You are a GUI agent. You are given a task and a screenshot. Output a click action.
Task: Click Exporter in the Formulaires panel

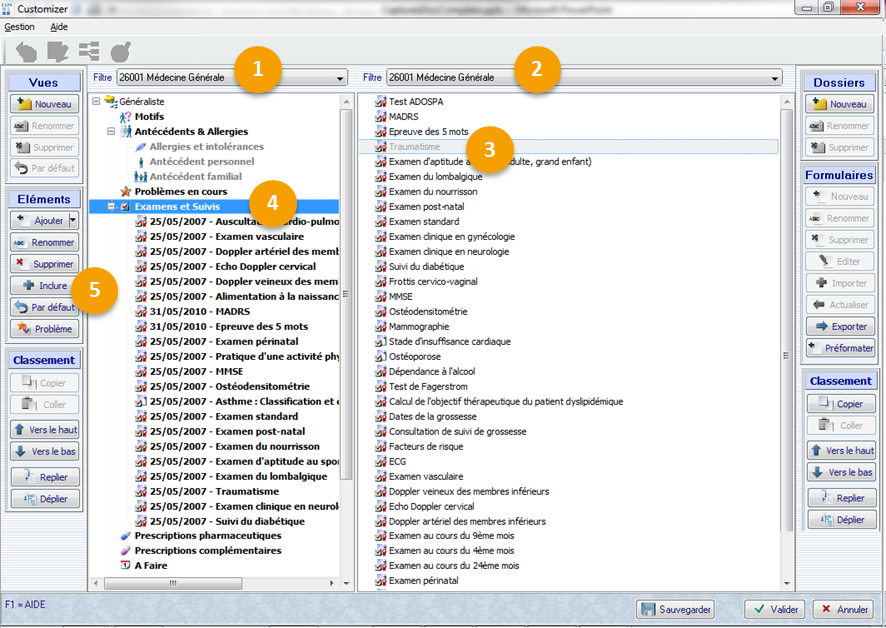tap(840, 326)
